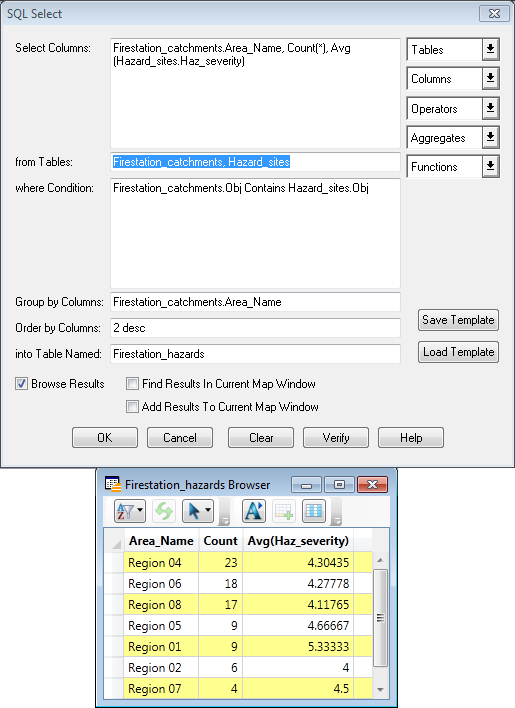Viewport: 515px width, 708px height.
Task: Check Add Results To Current Map Window
Action: click(132, 407)
